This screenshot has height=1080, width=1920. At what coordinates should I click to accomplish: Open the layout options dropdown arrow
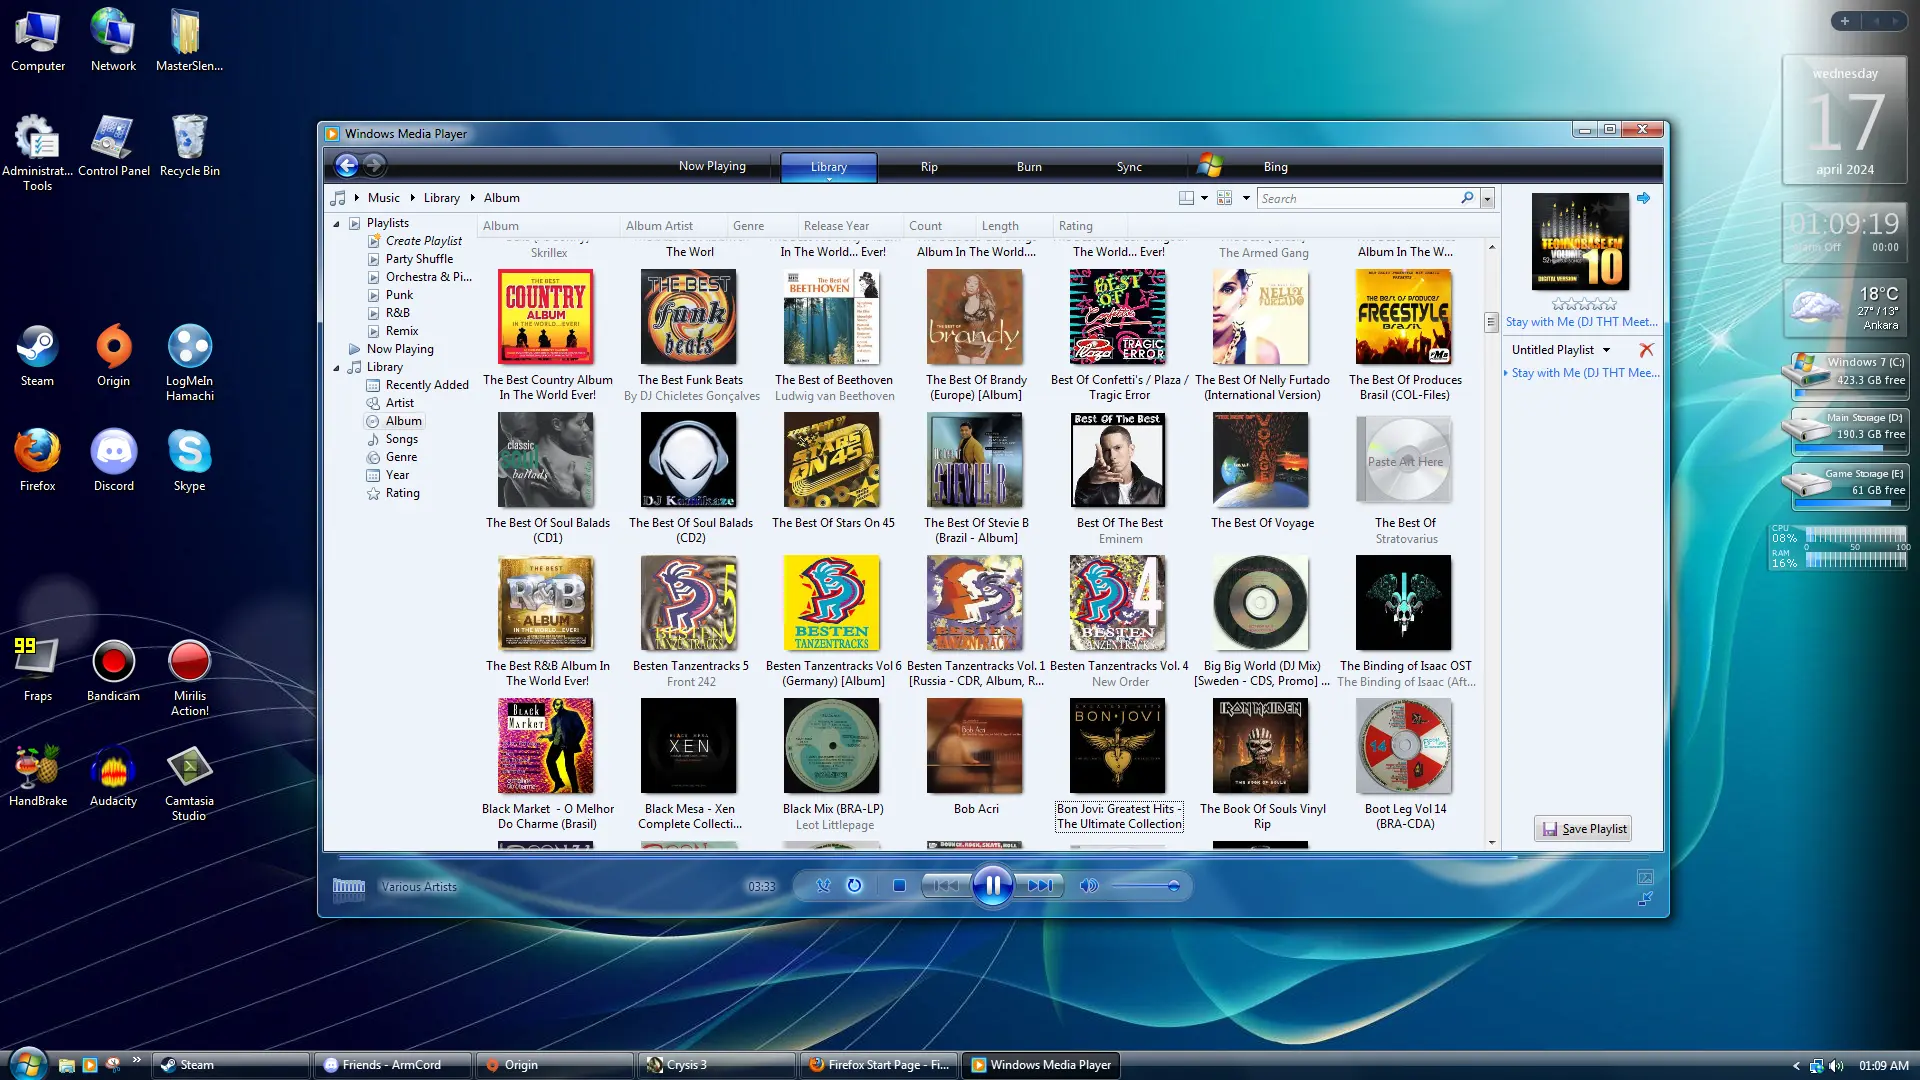[1204, 198]
